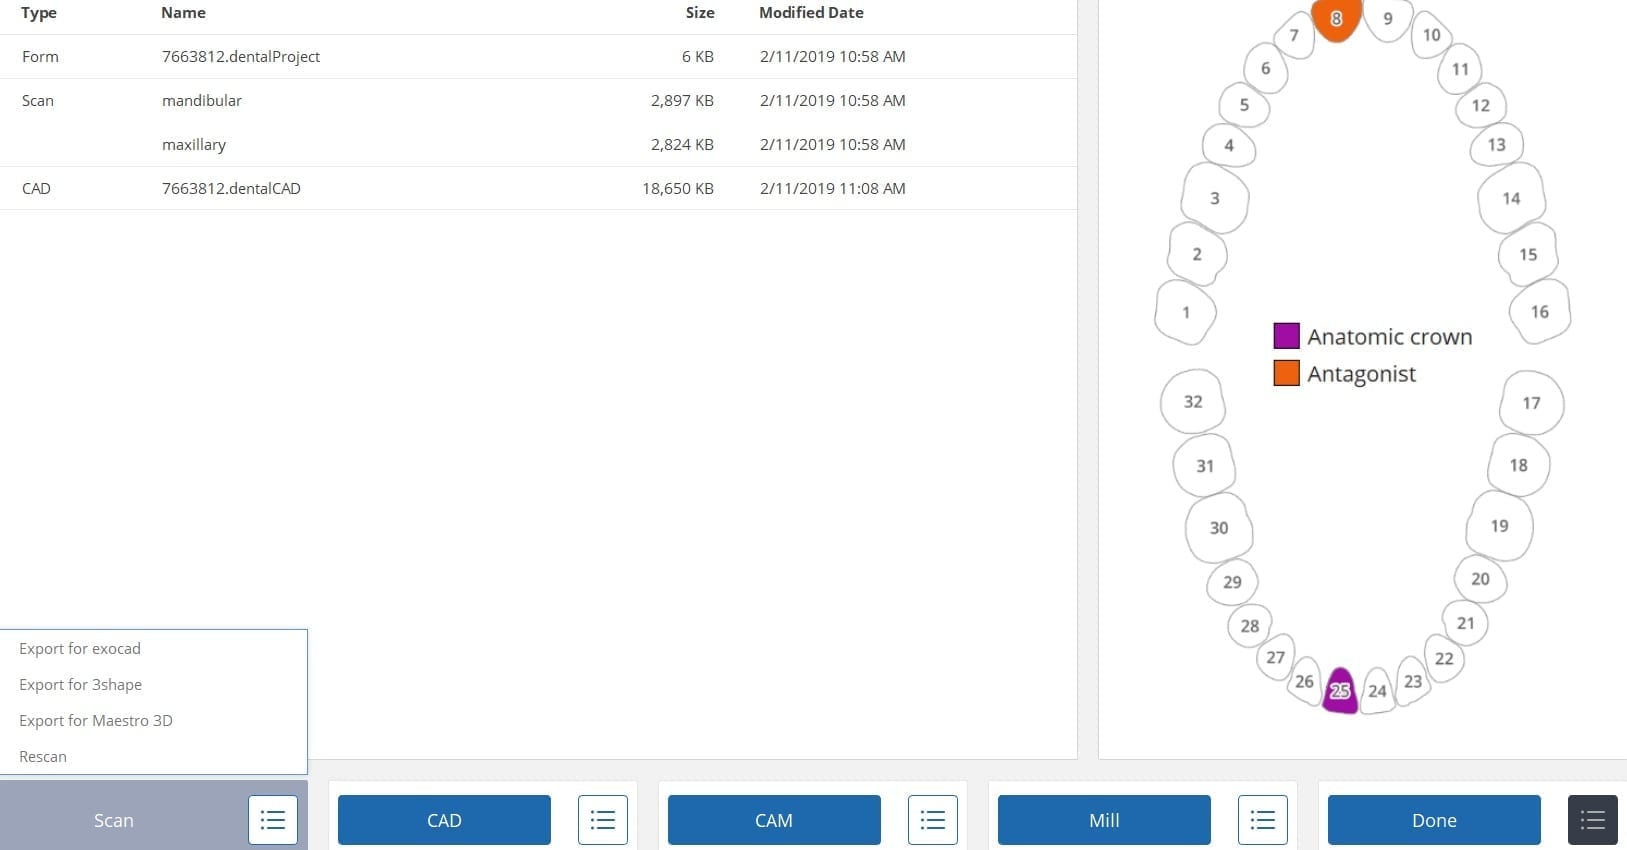Click tooth 19 on the chart
Image resolution: width=1627 pixels, height=850 pixels.
tap(1499, 525)
